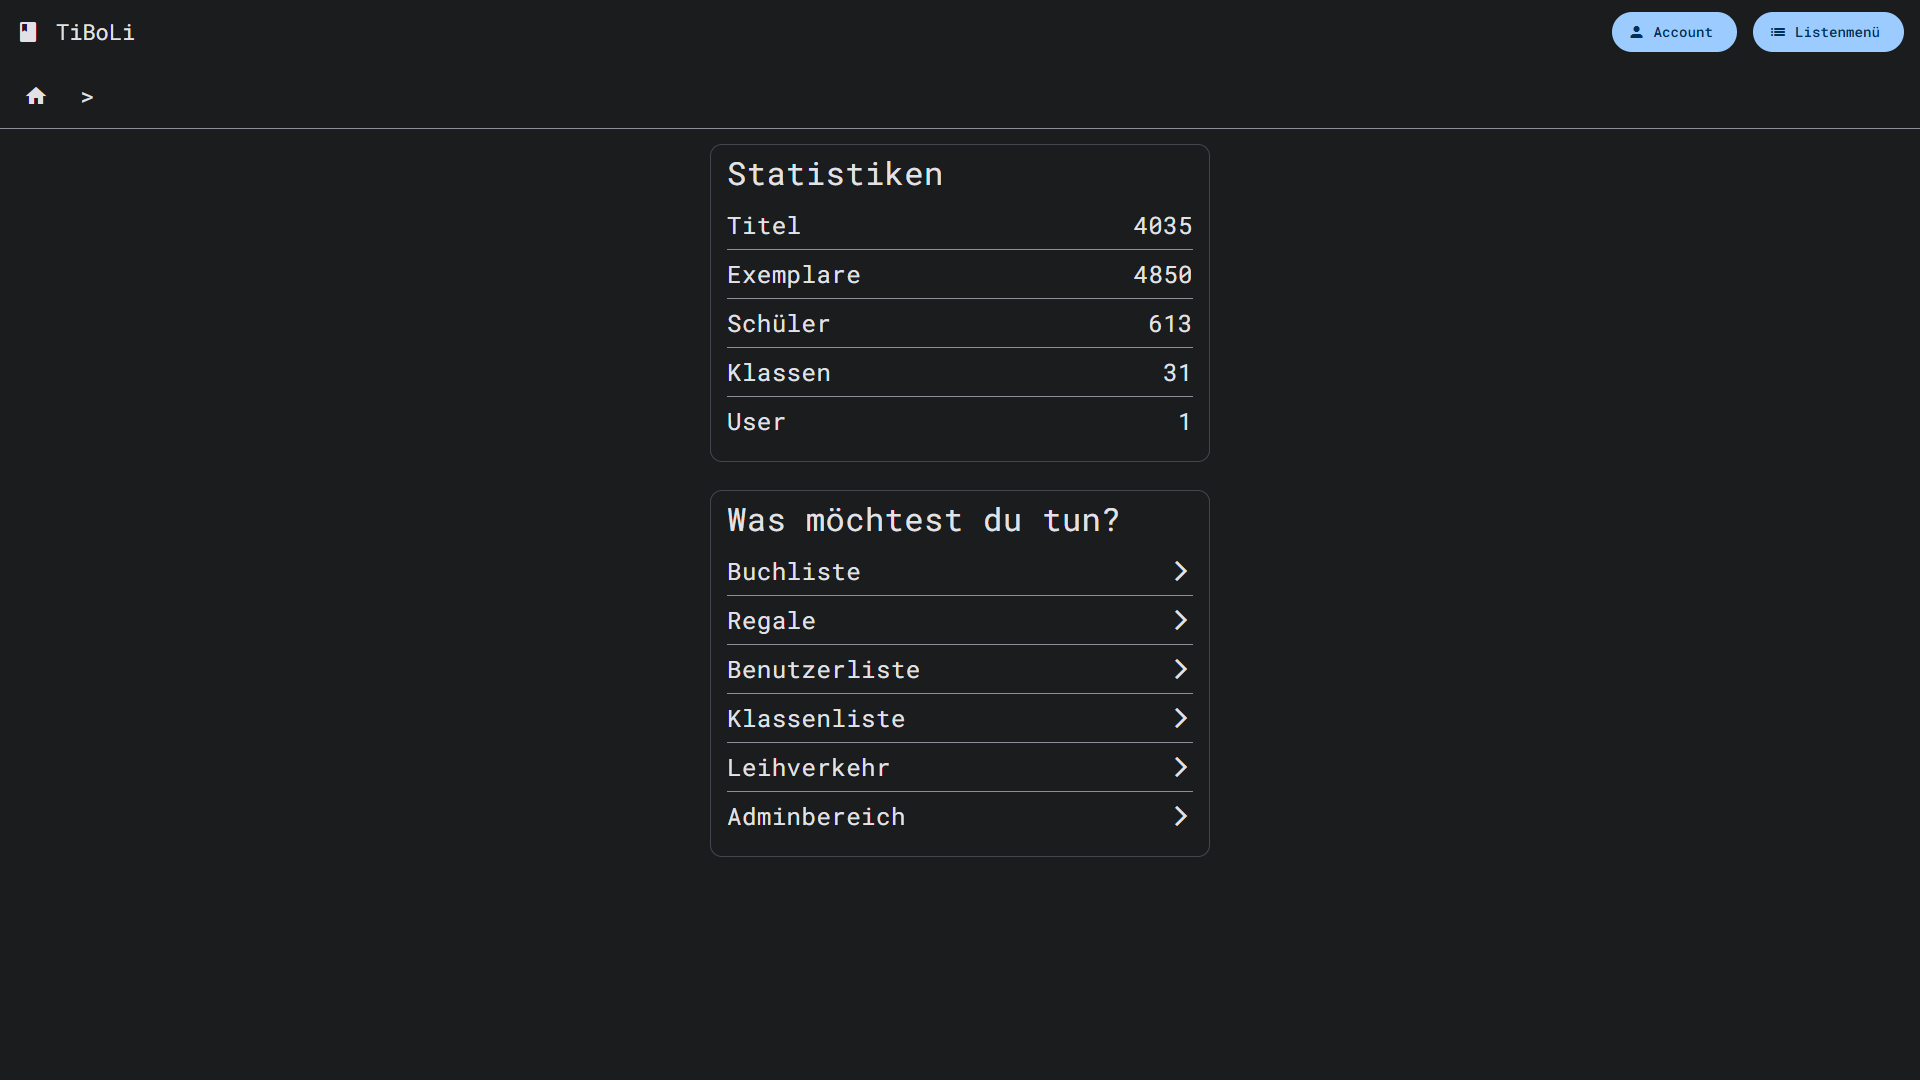Image resolution: width=1920 pixels, height=1080 pixels.
Task: Click the chevron arrow beside Adminbereich
Action: (x=1180, y=816)
